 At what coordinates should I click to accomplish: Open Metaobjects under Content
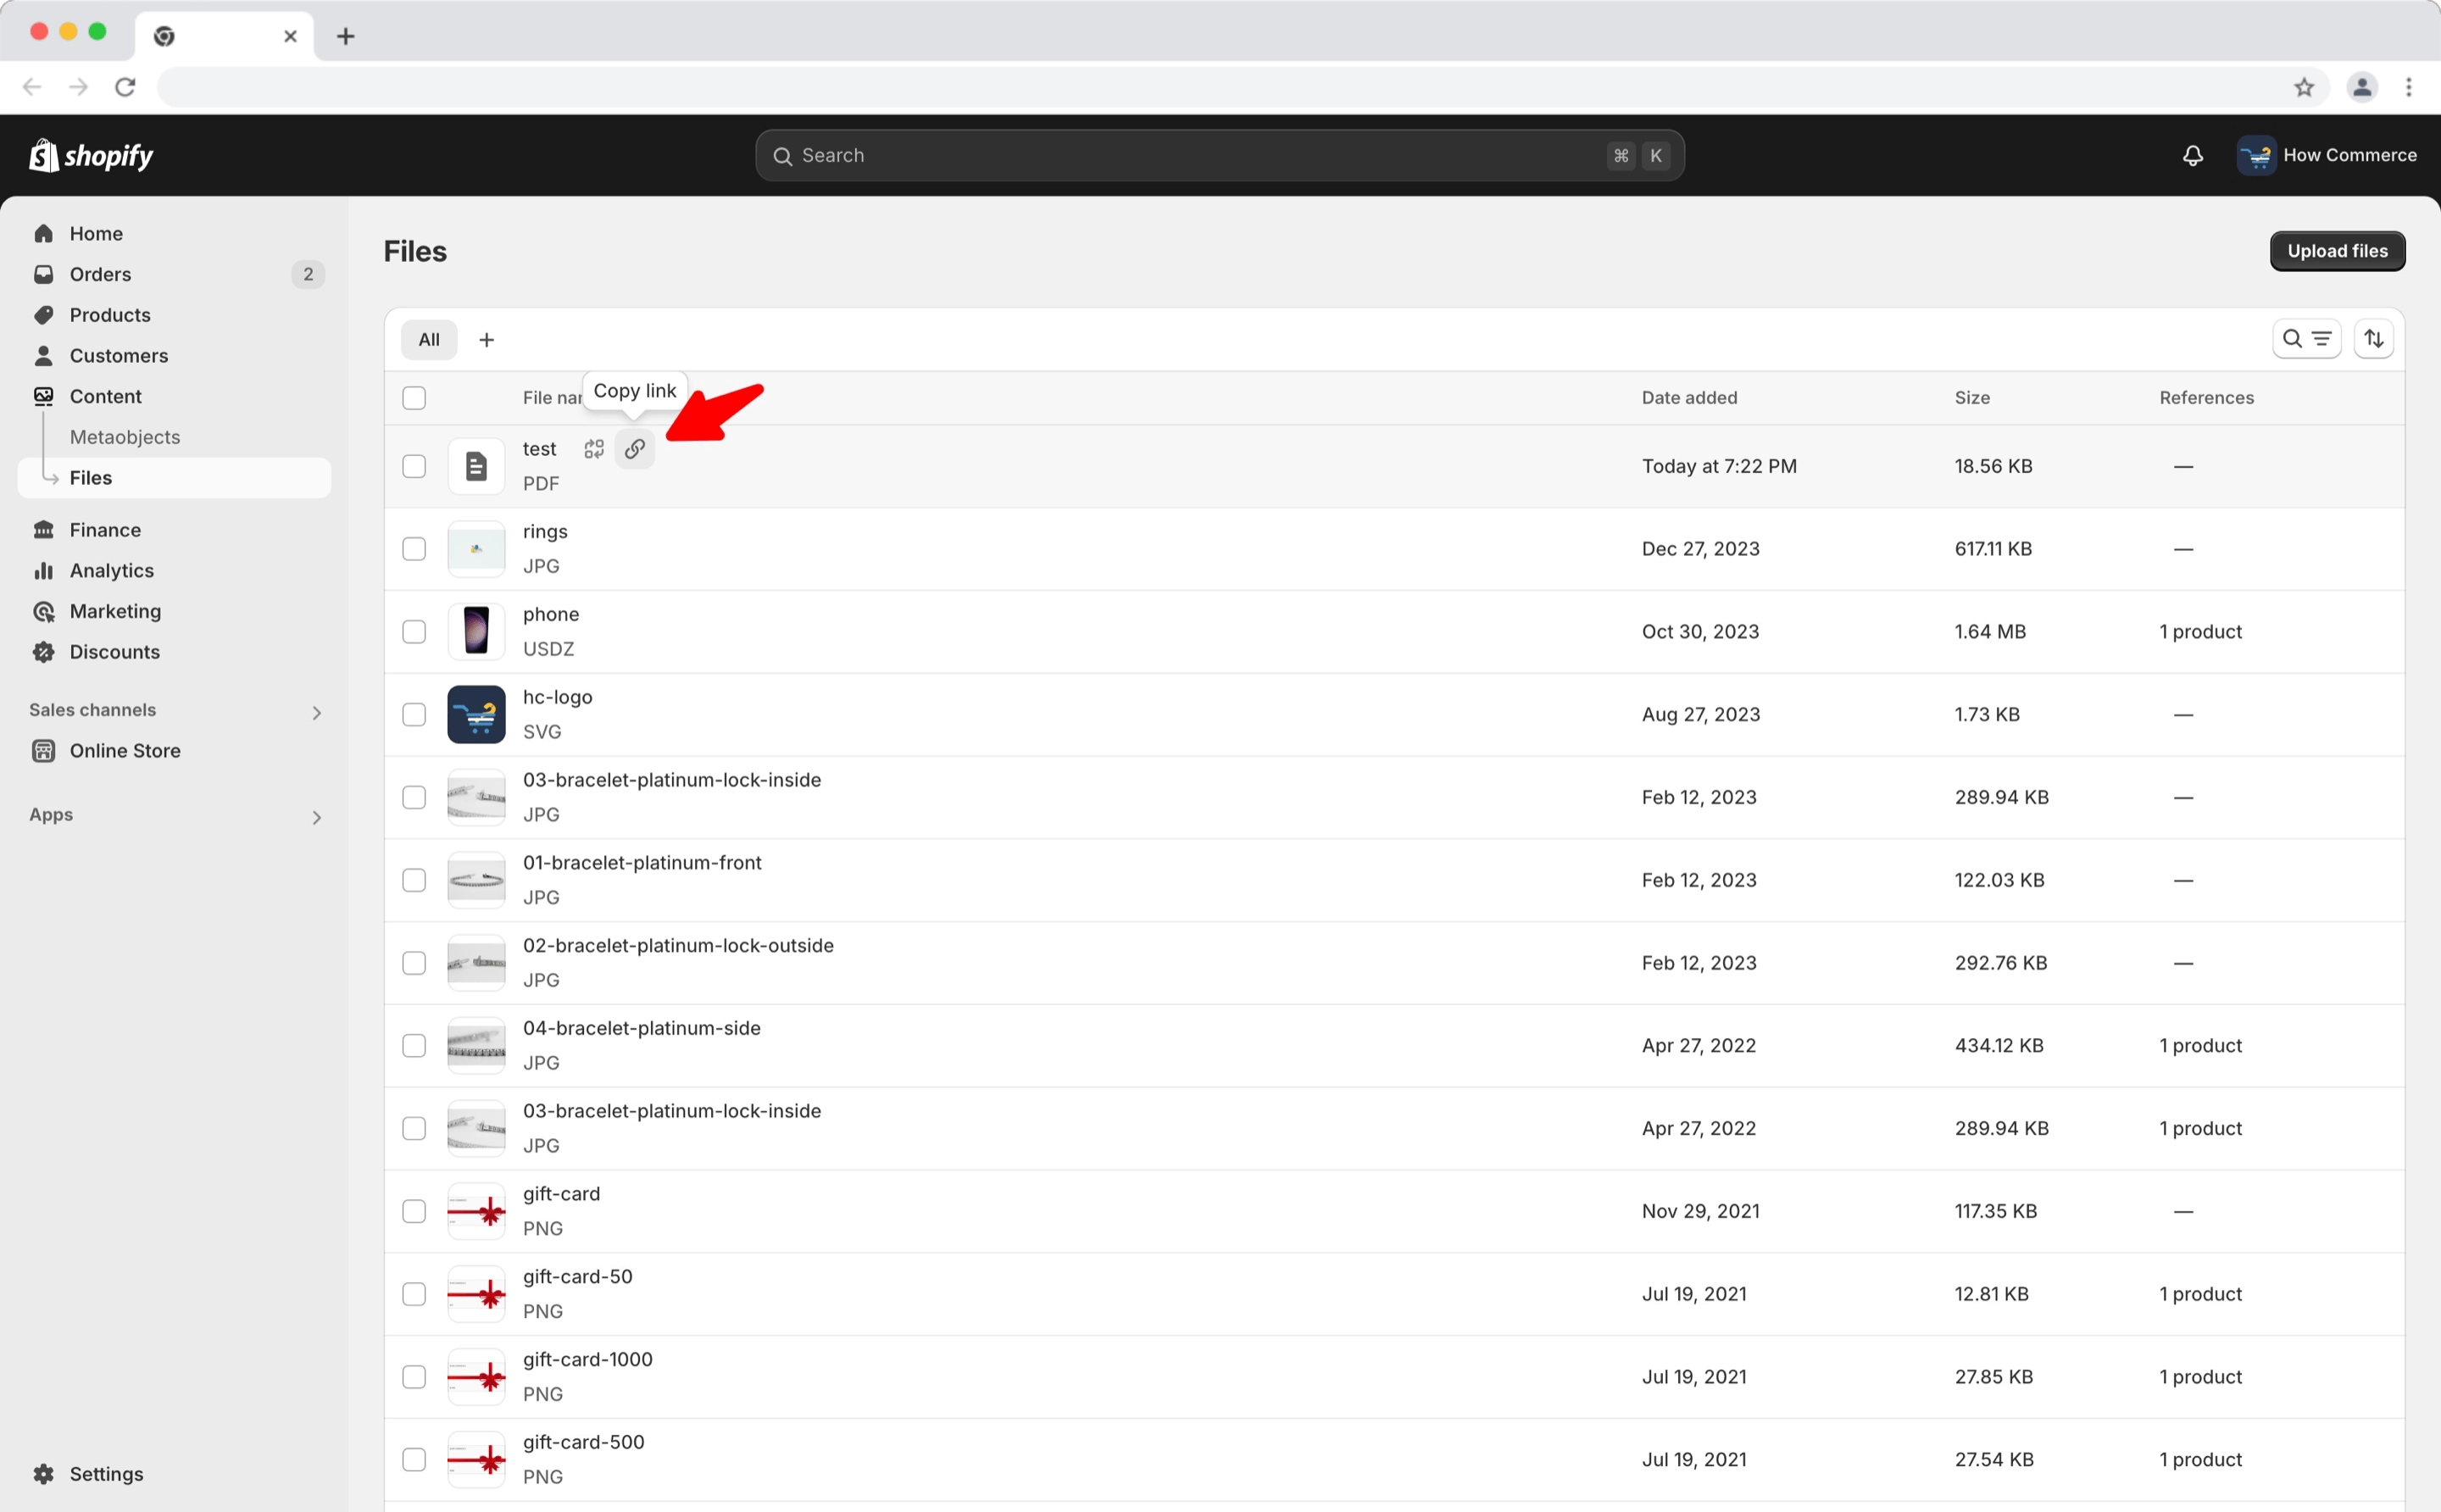coord(125,437)
